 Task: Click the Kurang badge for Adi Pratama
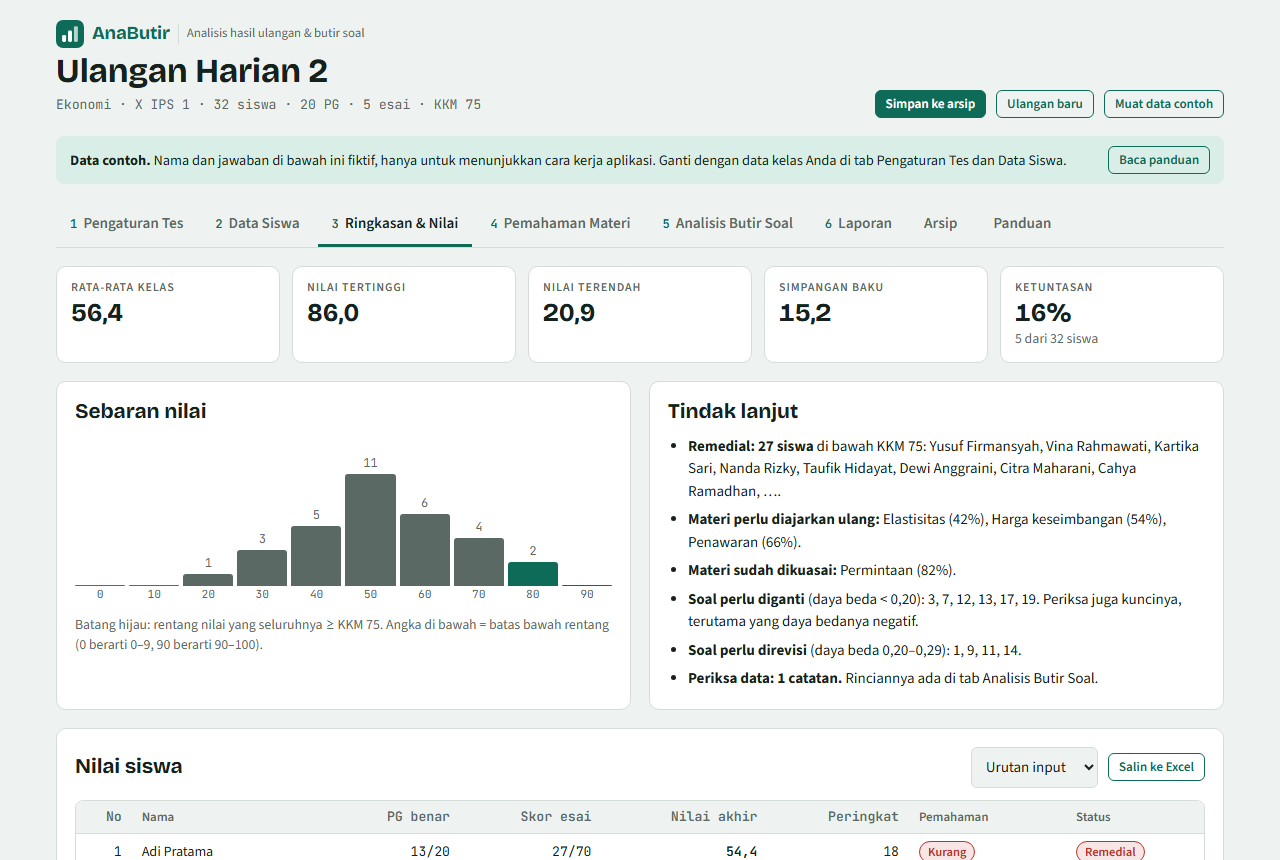[x=947, y=852]
